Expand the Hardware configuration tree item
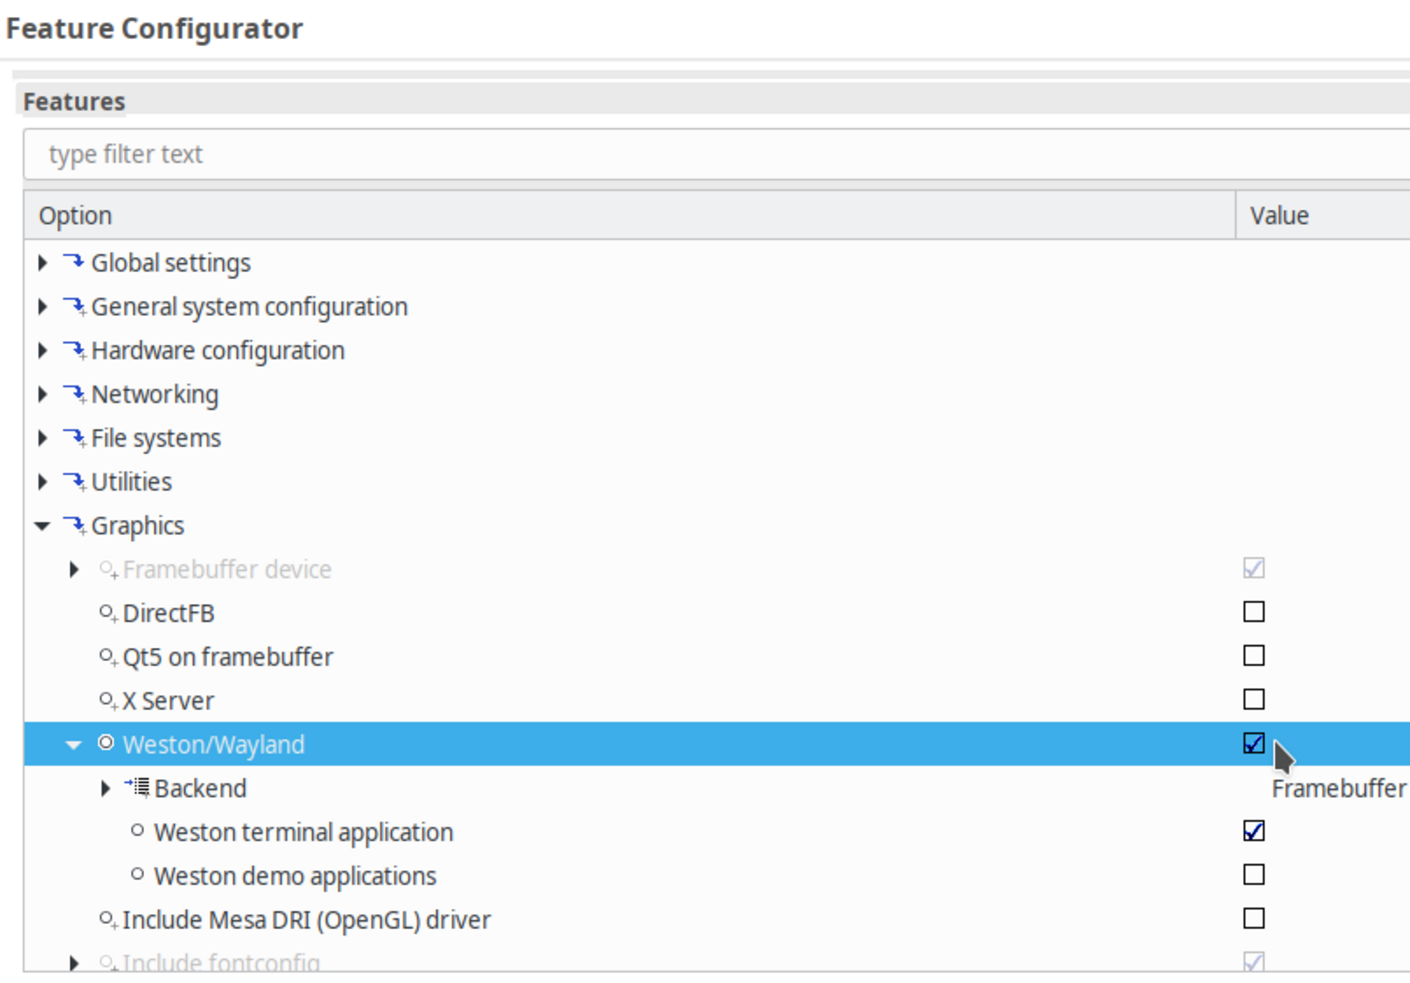Screen dimensions: 1410x983 [x=42, y=350]
